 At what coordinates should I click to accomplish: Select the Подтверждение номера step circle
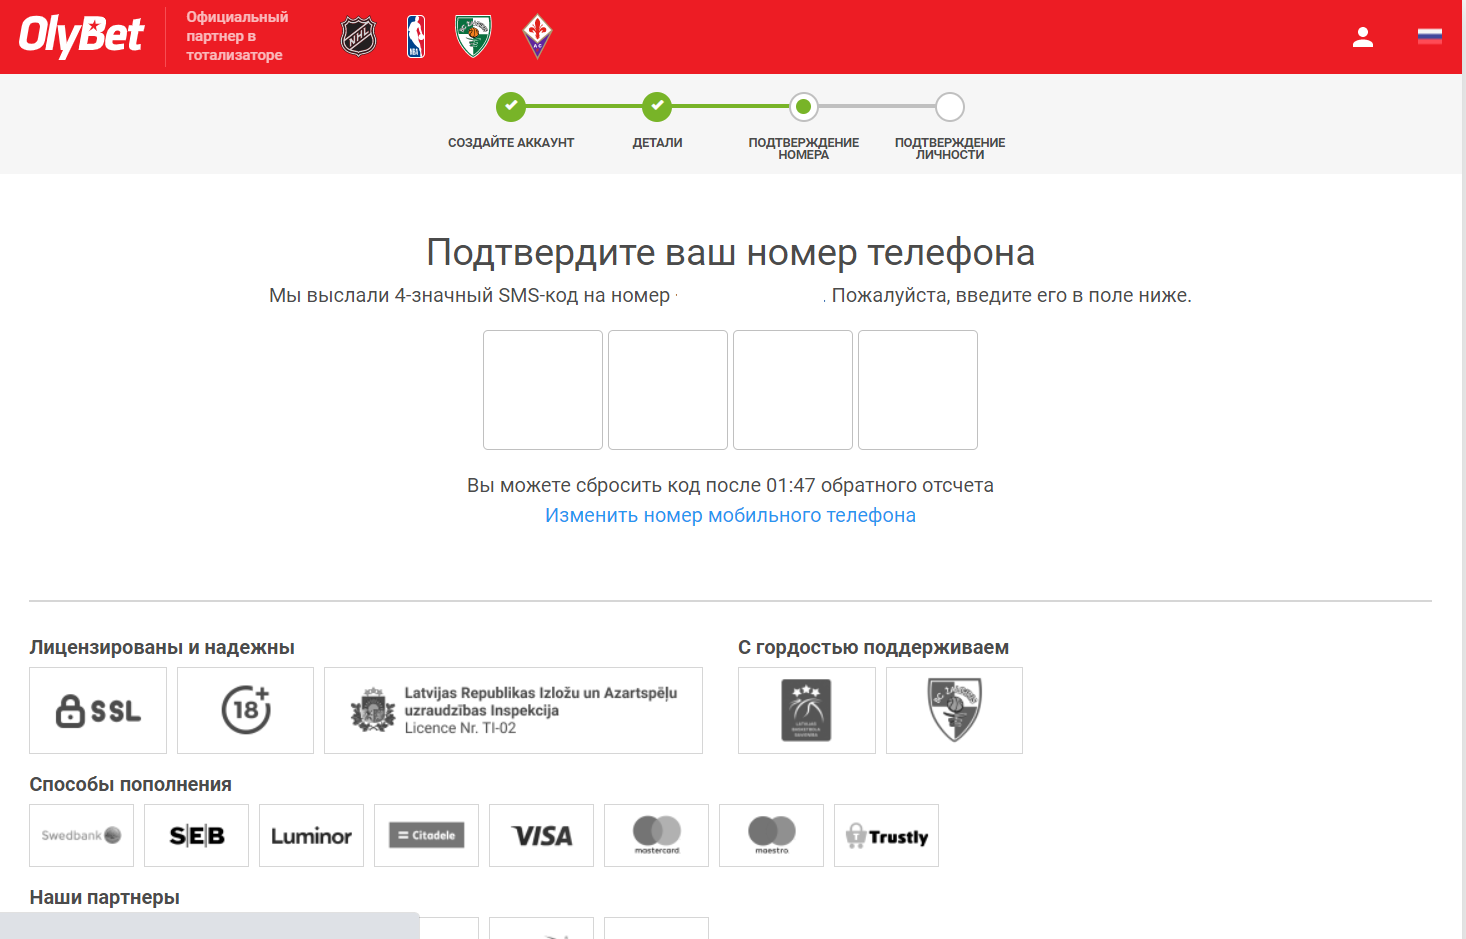tap(803, 106)
